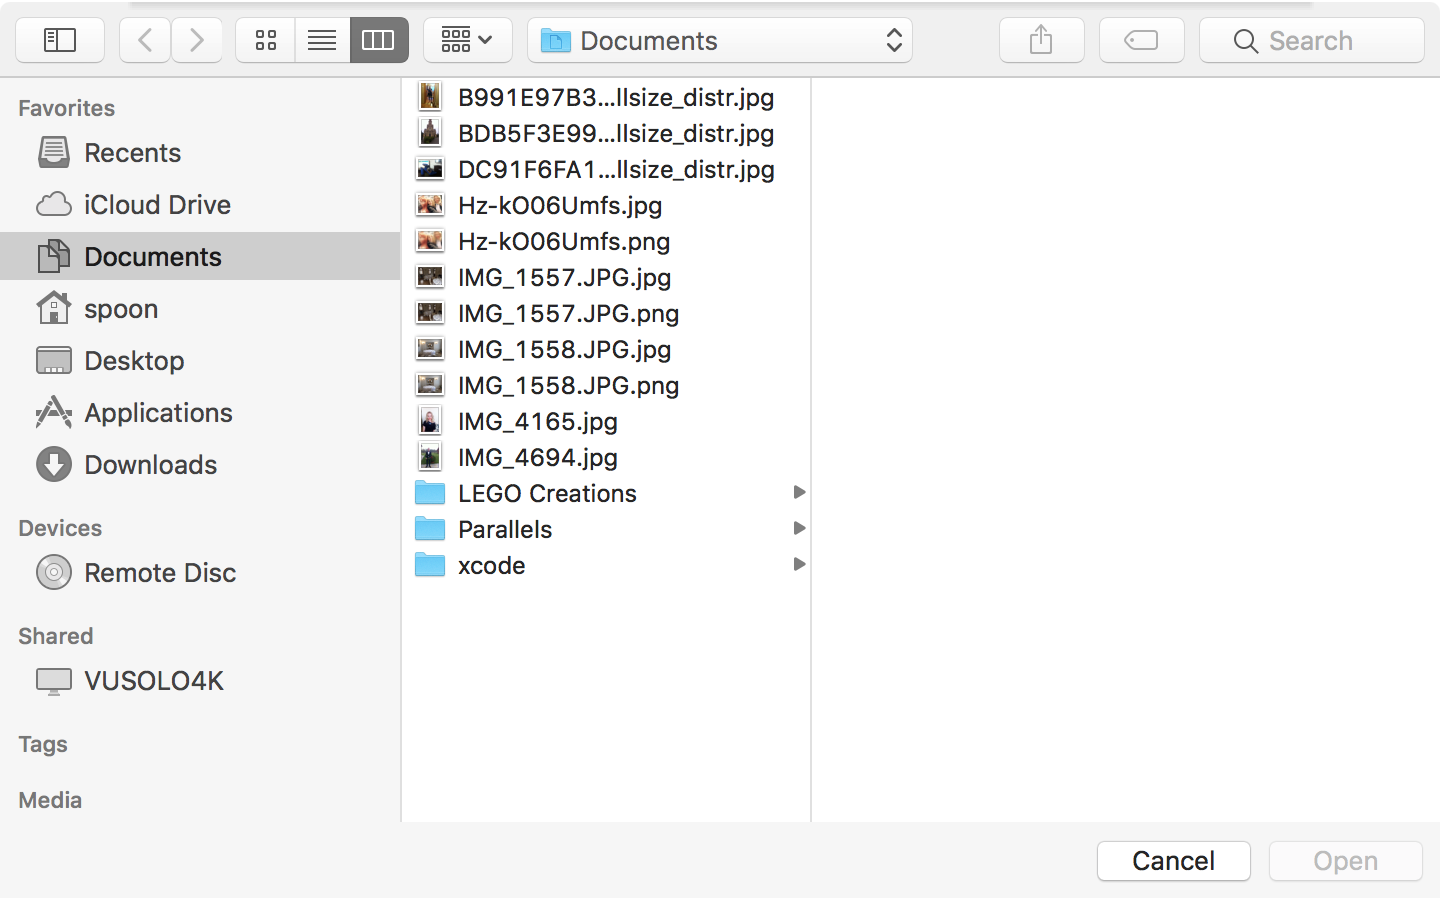Viewport: 1444px width, 906px height.
Task: Click the Share icon in toolbar
Action: (1041, 40)
